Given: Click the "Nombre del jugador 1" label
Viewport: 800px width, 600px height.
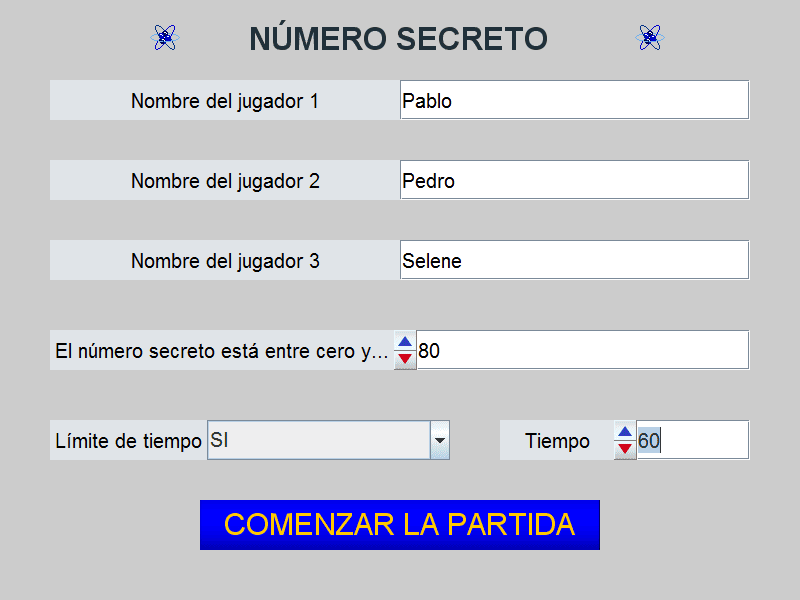Looking at the screenshot, I should 225,101.
